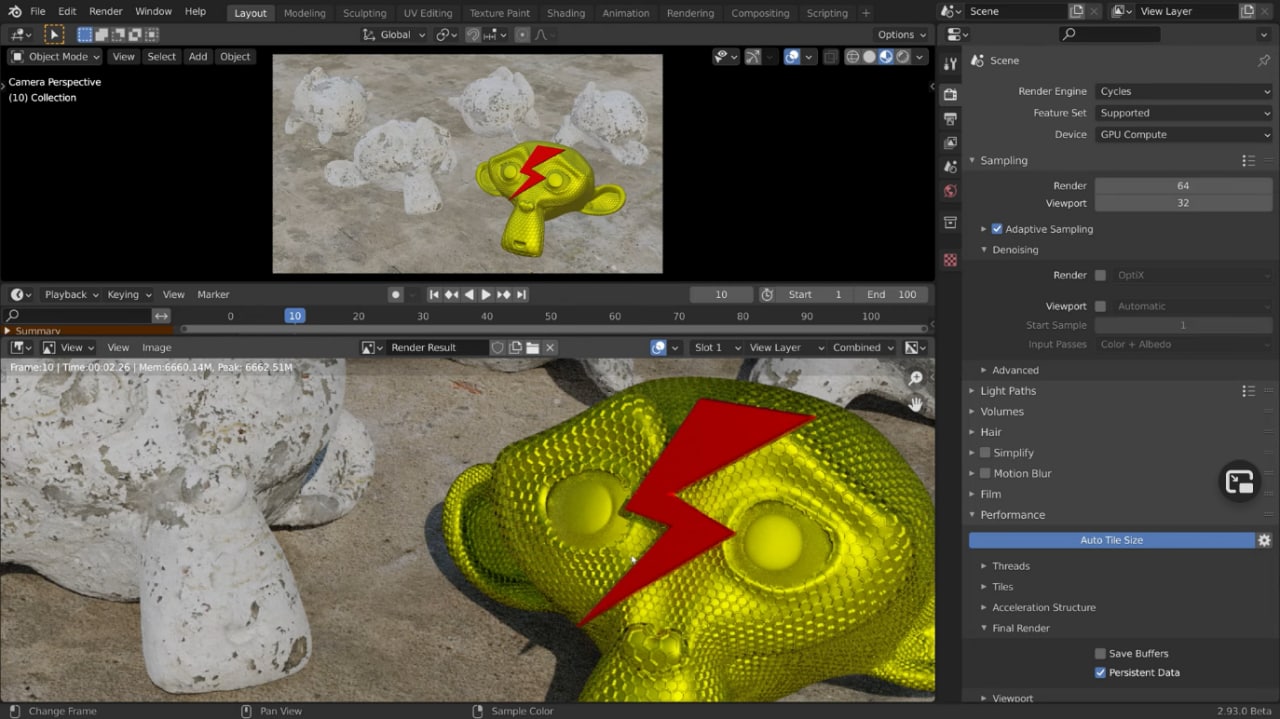Click the Auto Tile Size button
This screenshot has width=1280, height=719.
[1111, 540]
